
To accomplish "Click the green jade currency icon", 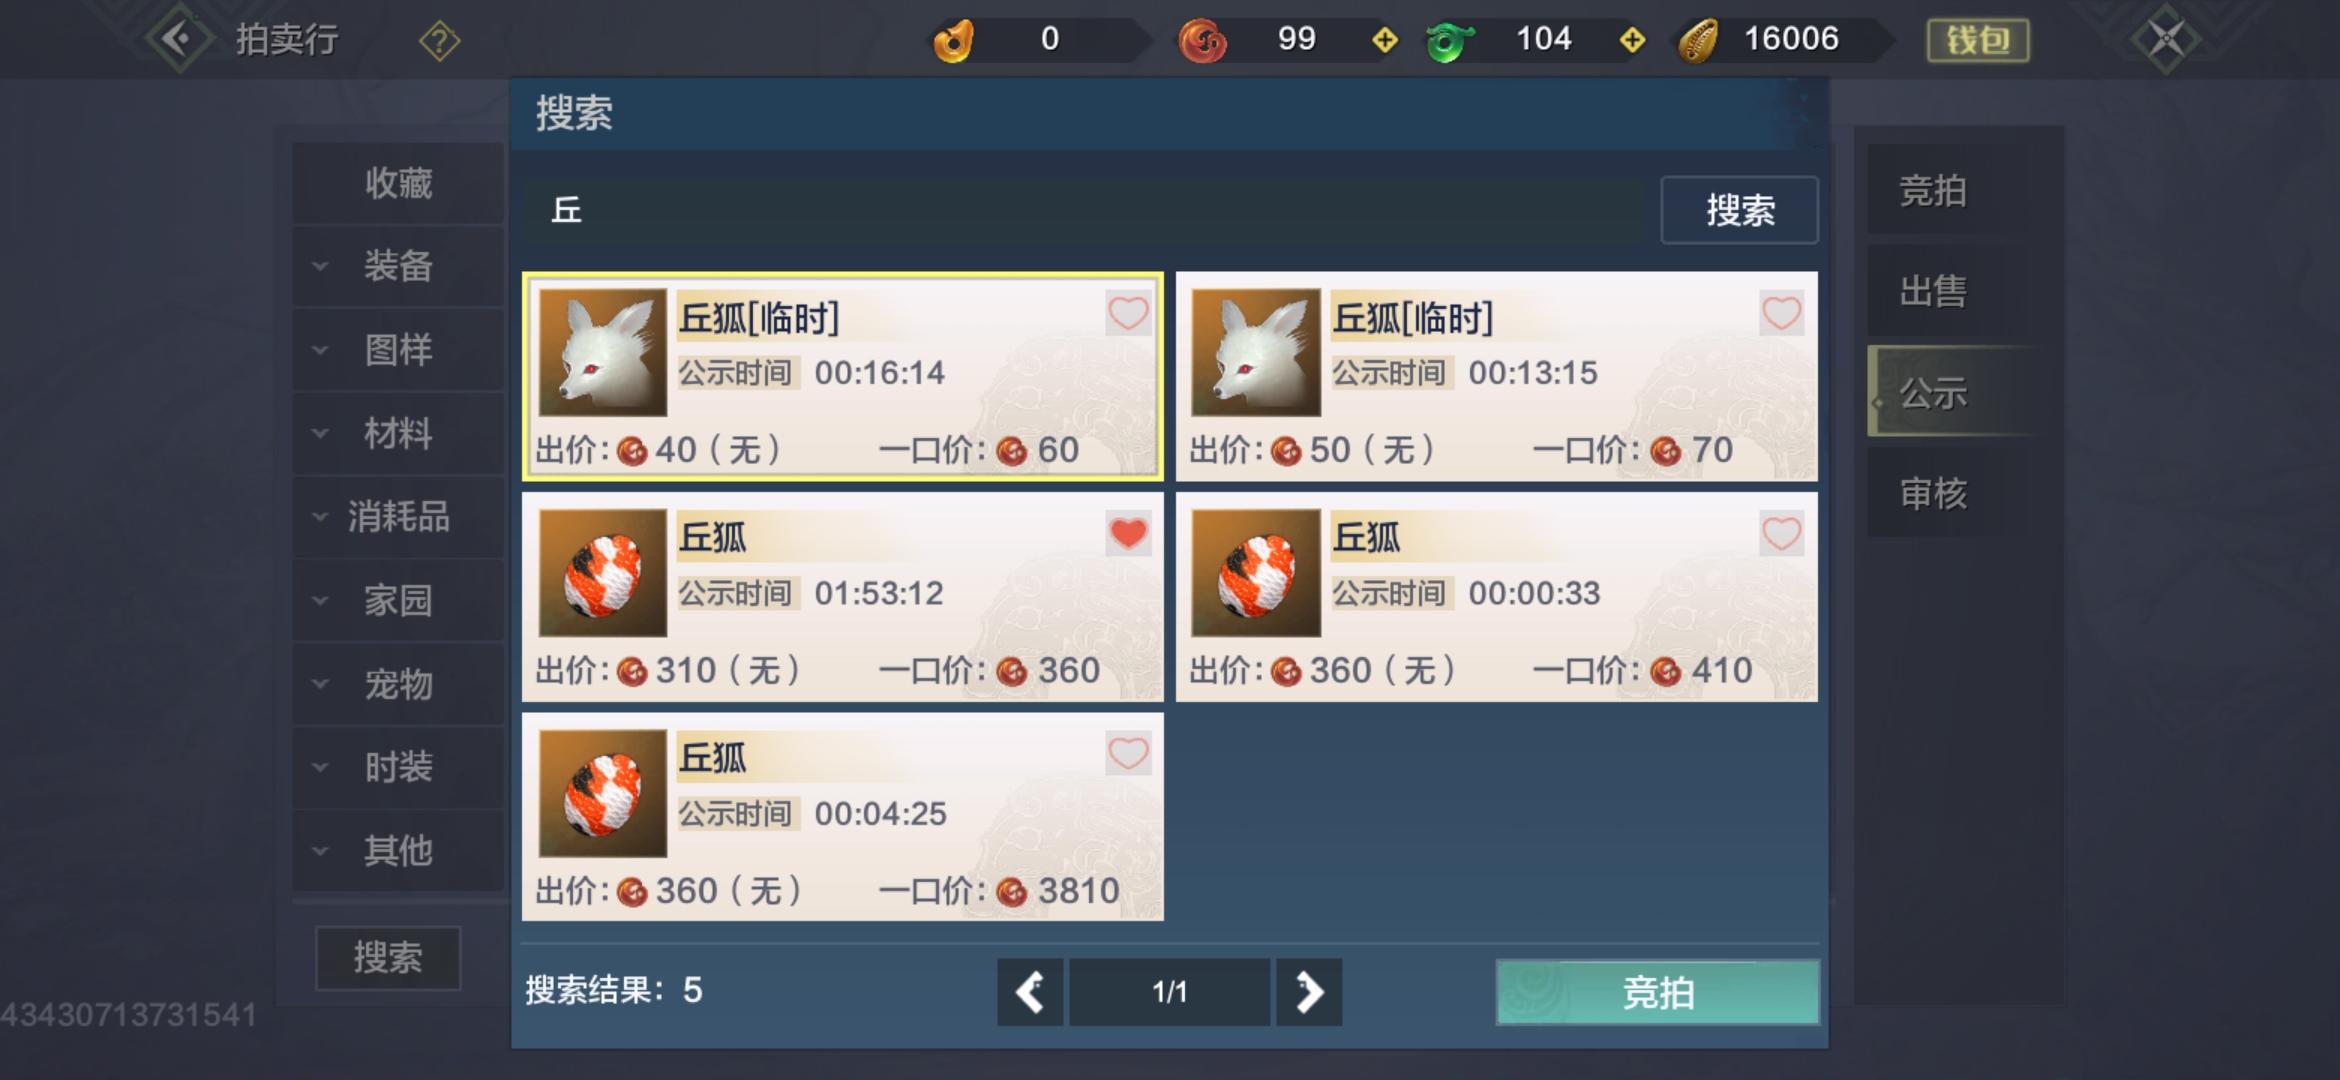I will tap(1449, 41).
